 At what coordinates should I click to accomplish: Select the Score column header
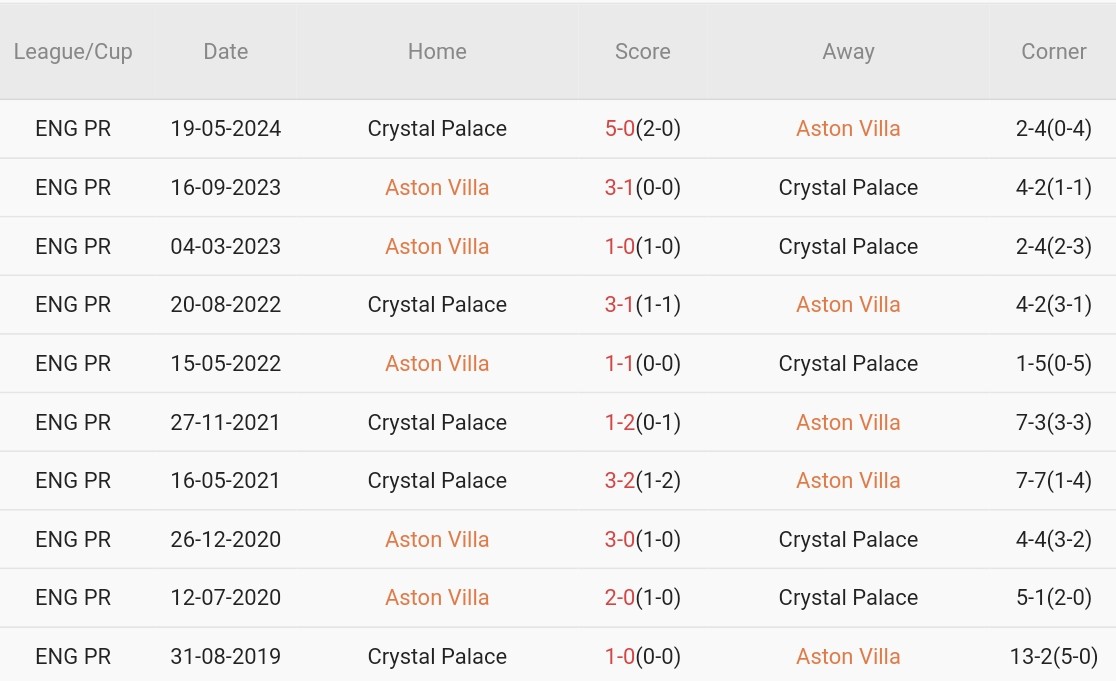[x=642, y=52]
